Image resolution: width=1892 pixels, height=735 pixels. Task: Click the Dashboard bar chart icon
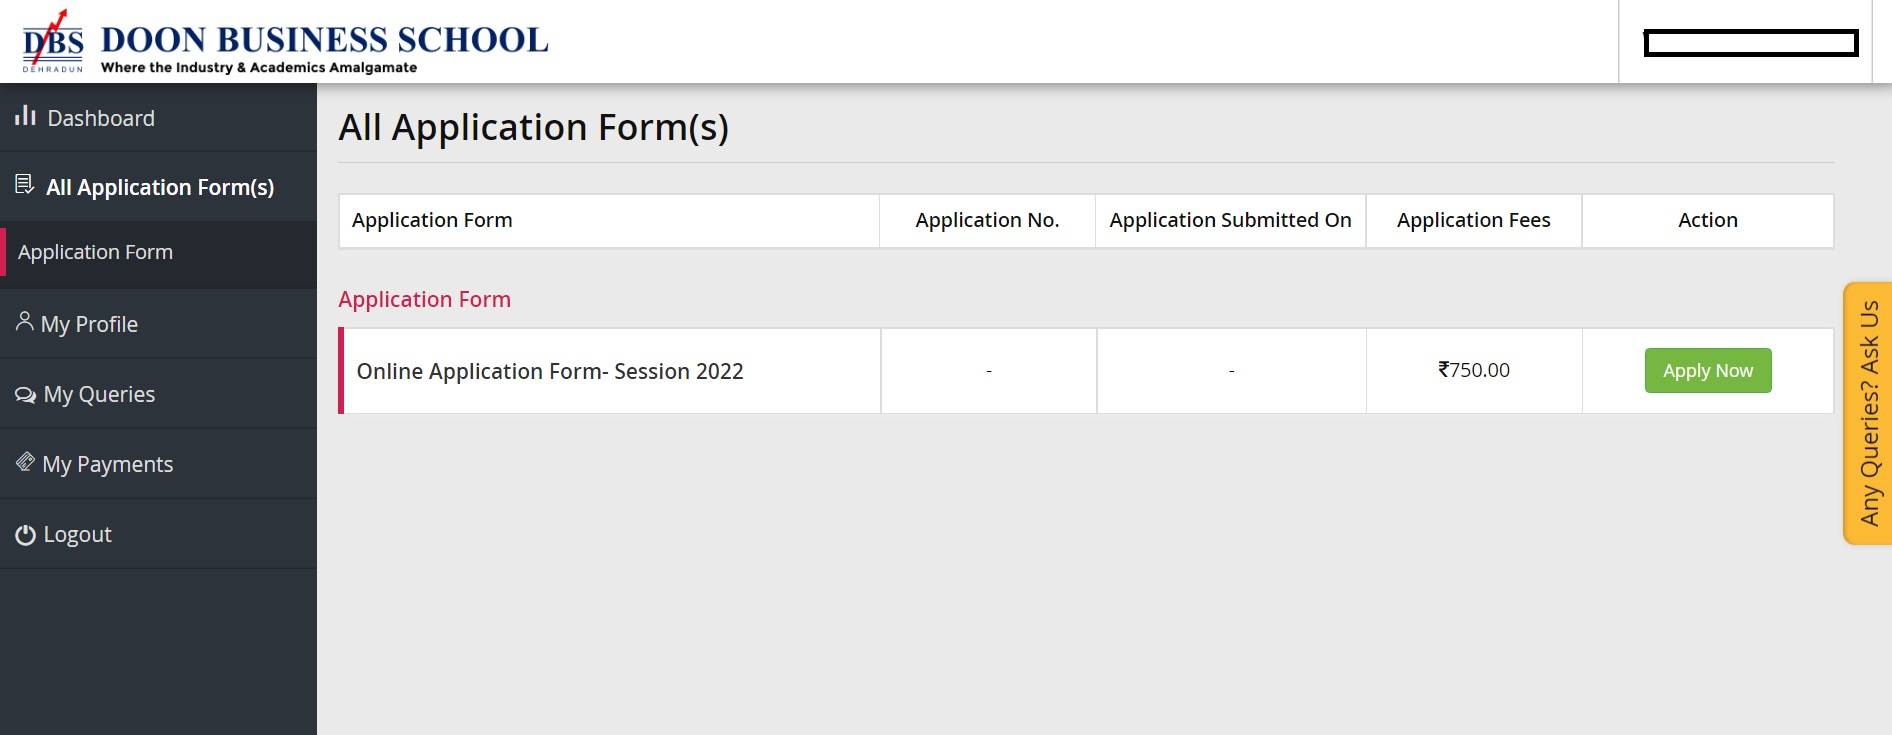click(25, 116)
